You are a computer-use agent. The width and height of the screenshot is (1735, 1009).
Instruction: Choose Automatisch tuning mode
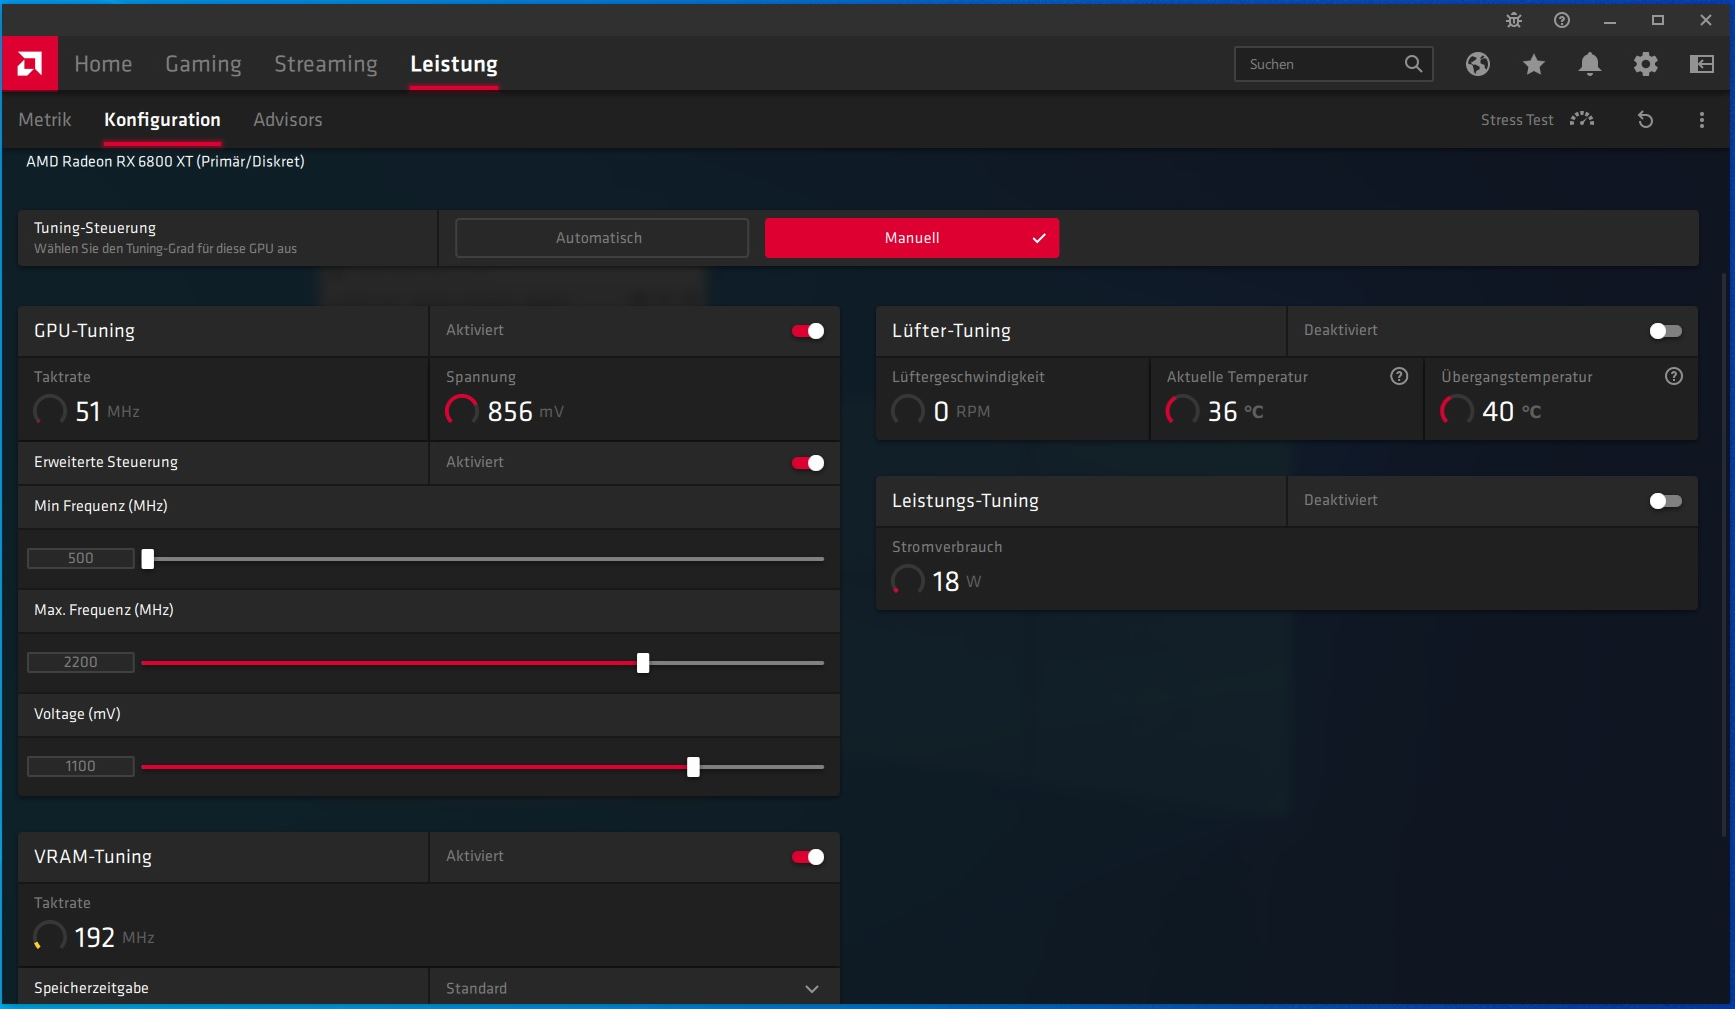602,238
